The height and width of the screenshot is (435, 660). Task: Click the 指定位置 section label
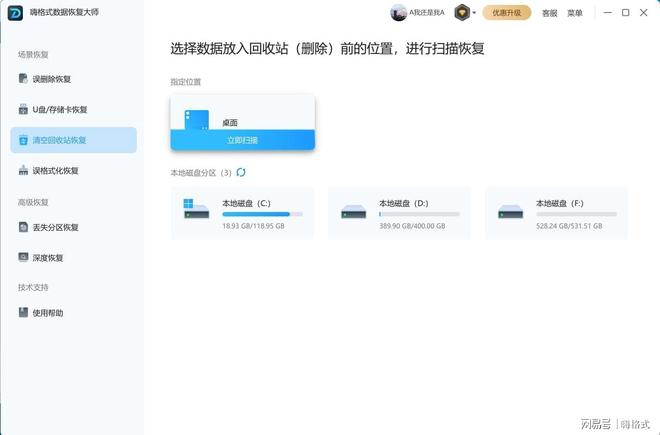click(x=186, y=82)
